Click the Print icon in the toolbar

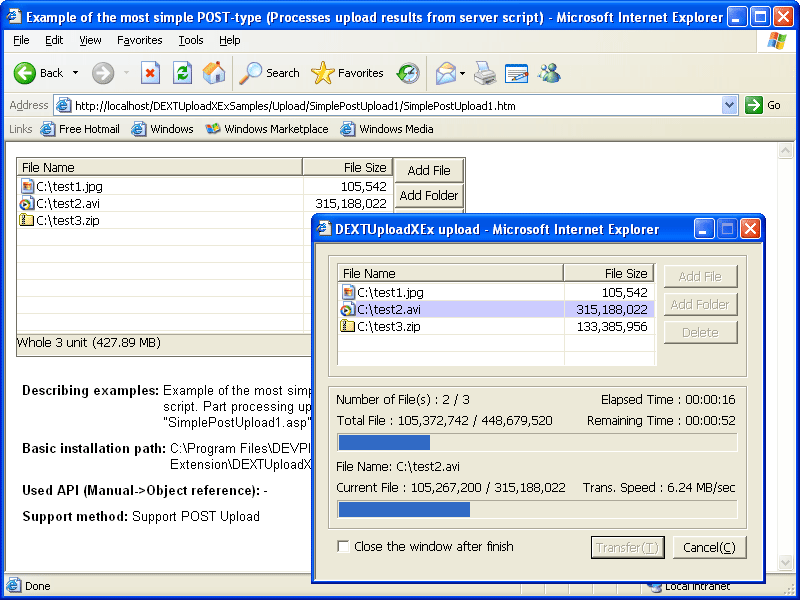(x=485, y=73)
